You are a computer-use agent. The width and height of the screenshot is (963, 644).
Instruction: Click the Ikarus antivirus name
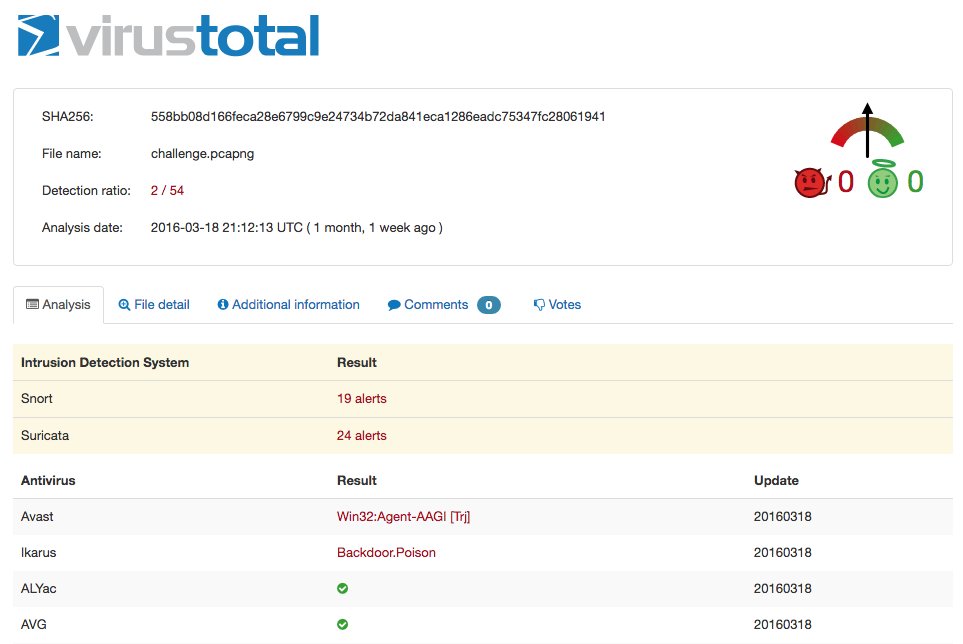(39, 553)
